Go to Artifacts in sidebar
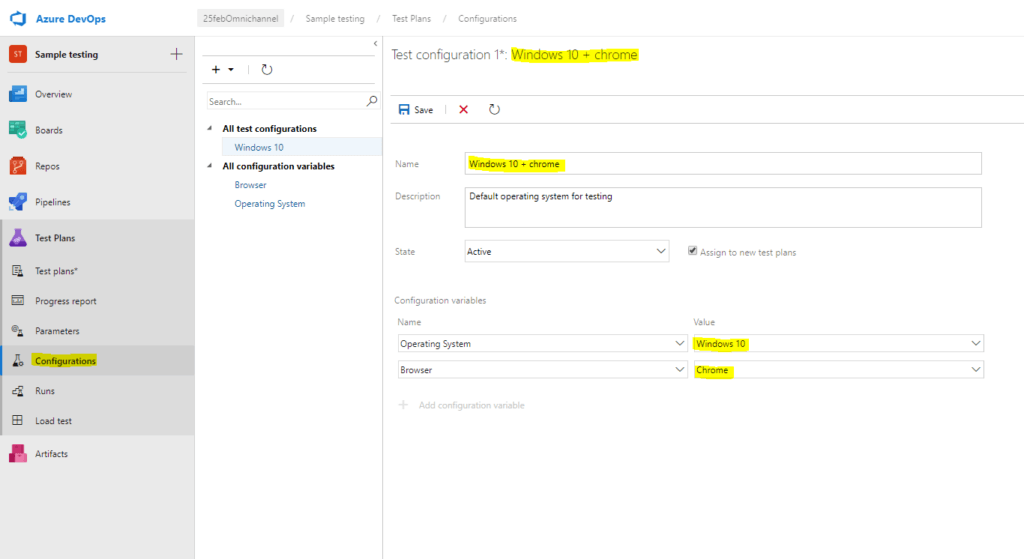 [x=51, y=453]
